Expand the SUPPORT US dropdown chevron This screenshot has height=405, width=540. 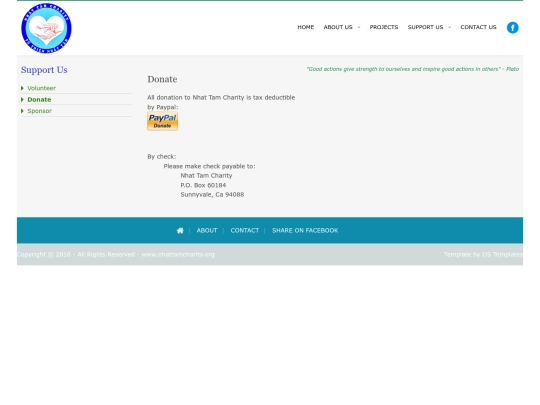(x=449, y=27)
